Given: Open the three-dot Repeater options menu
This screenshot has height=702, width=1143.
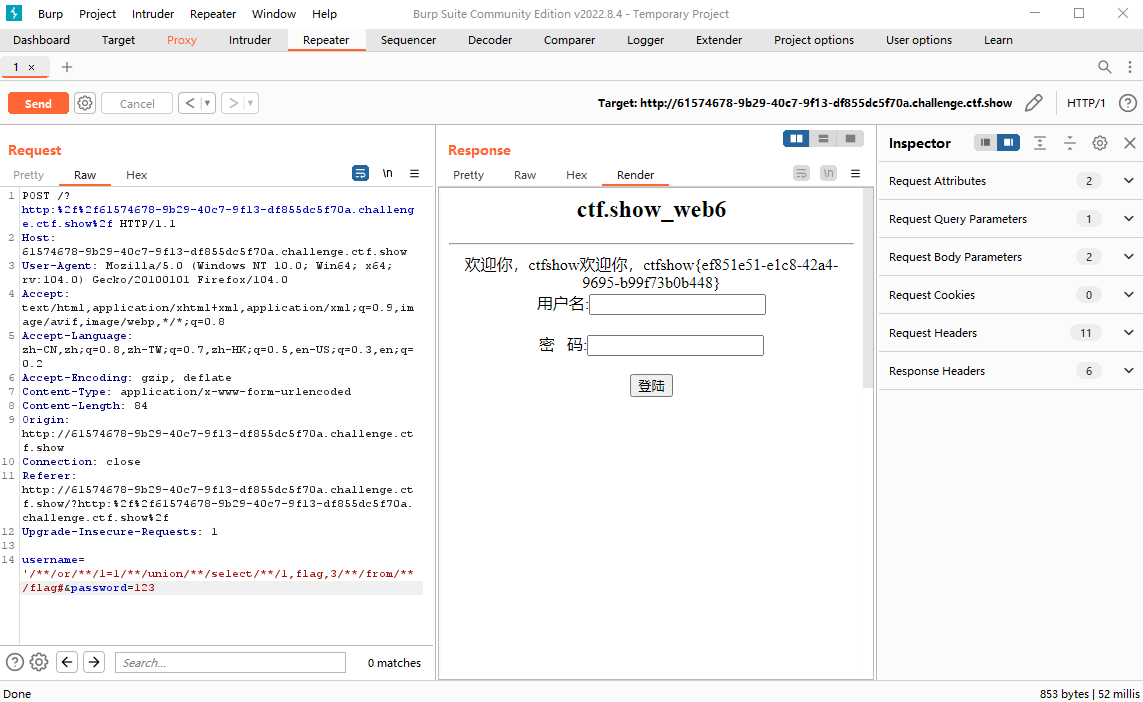Looking at the screenshot, I should (1130, 67).
